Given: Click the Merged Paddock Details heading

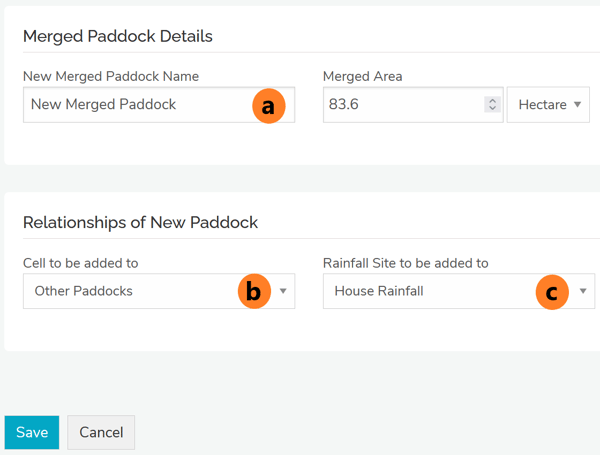Looking at the screenshot, I should pos(118,36).
